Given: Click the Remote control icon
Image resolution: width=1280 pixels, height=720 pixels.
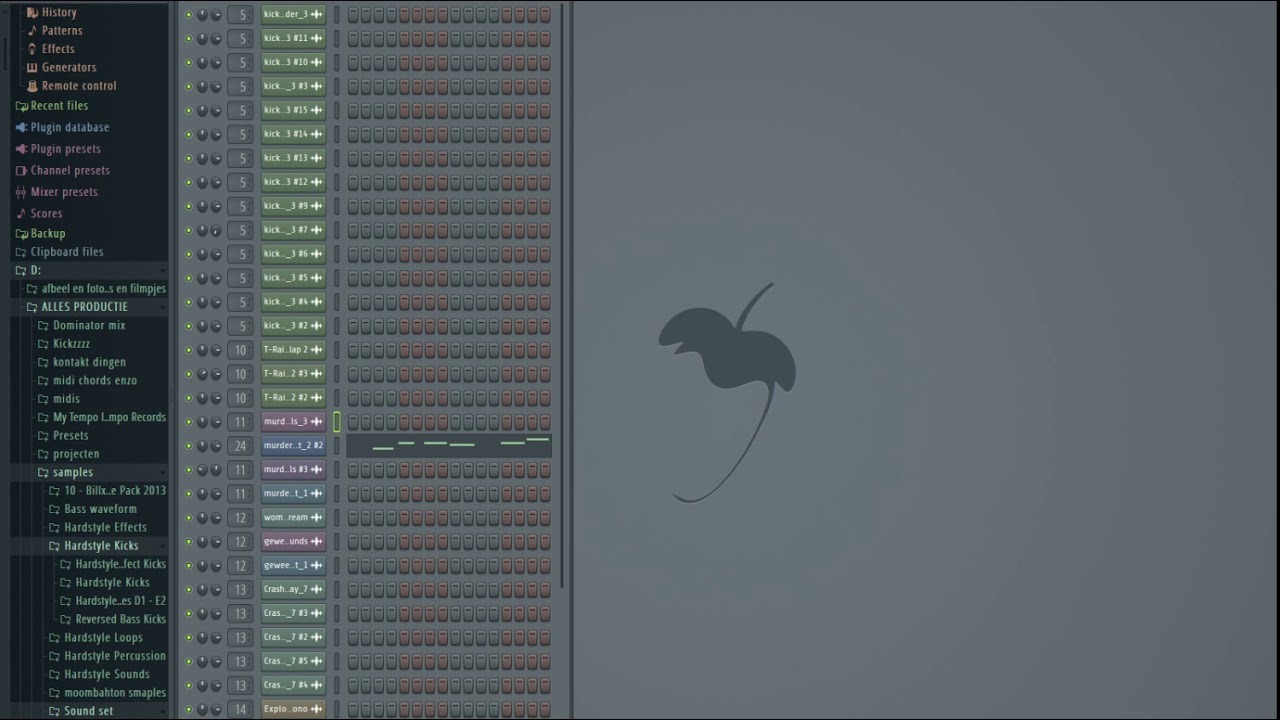Looking at the screenshot, I should (x=32, y=86).
